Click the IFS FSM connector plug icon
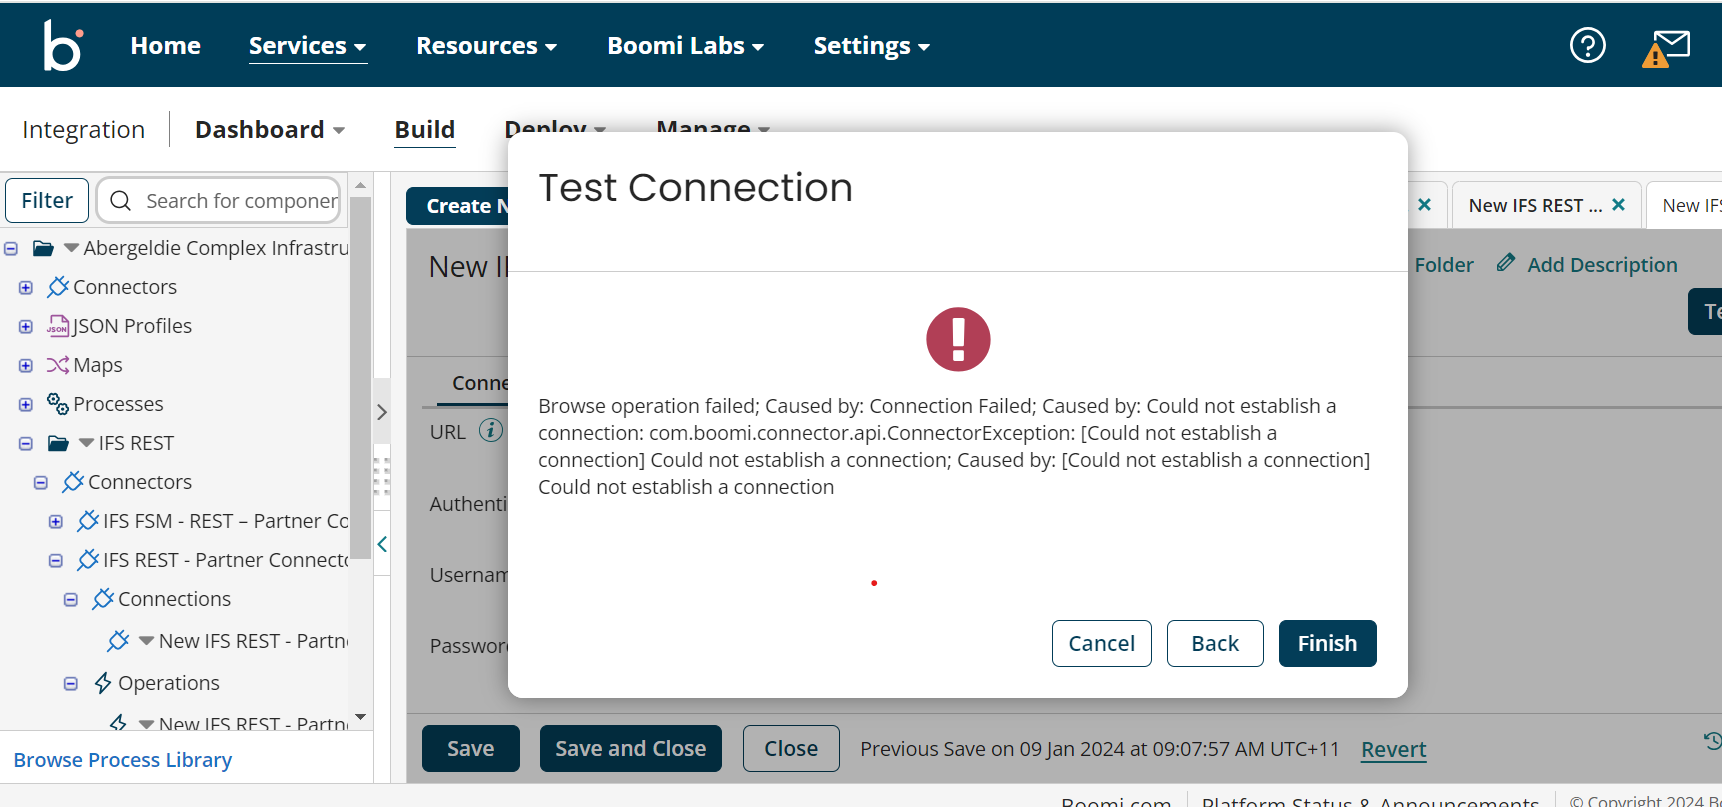Screen dimensions: 1722x807 click(x=88, y=521)
